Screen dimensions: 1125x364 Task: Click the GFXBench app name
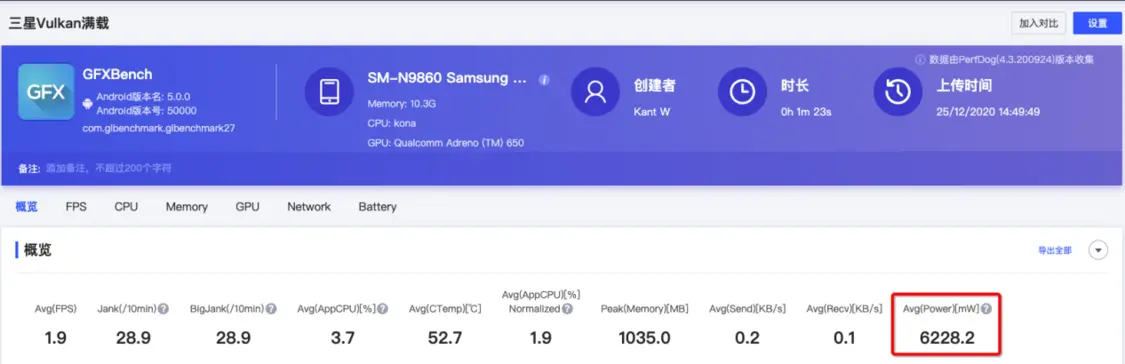click(118, 75)
